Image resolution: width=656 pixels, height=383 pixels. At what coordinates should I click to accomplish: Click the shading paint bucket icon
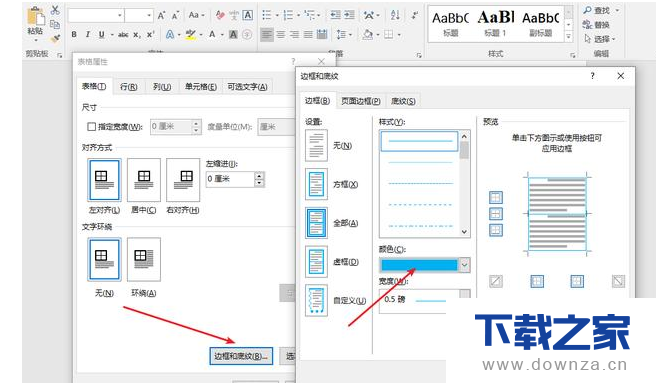(368, 34)
